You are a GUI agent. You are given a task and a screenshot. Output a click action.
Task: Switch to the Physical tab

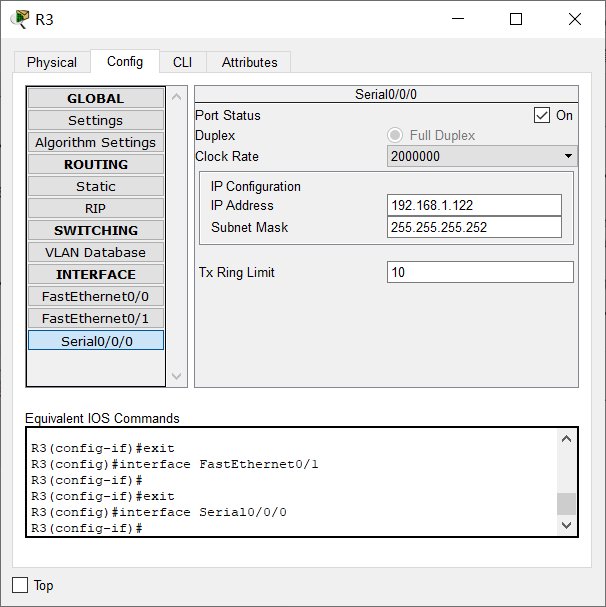coord(52,62)
